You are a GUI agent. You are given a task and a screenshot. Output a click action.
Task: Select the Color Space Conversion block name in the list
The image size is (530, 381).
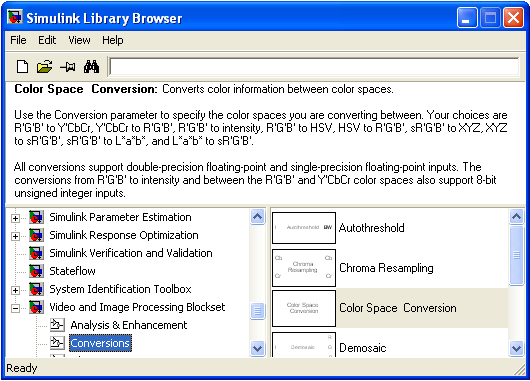pyautogui.click(x=398, y=308)
